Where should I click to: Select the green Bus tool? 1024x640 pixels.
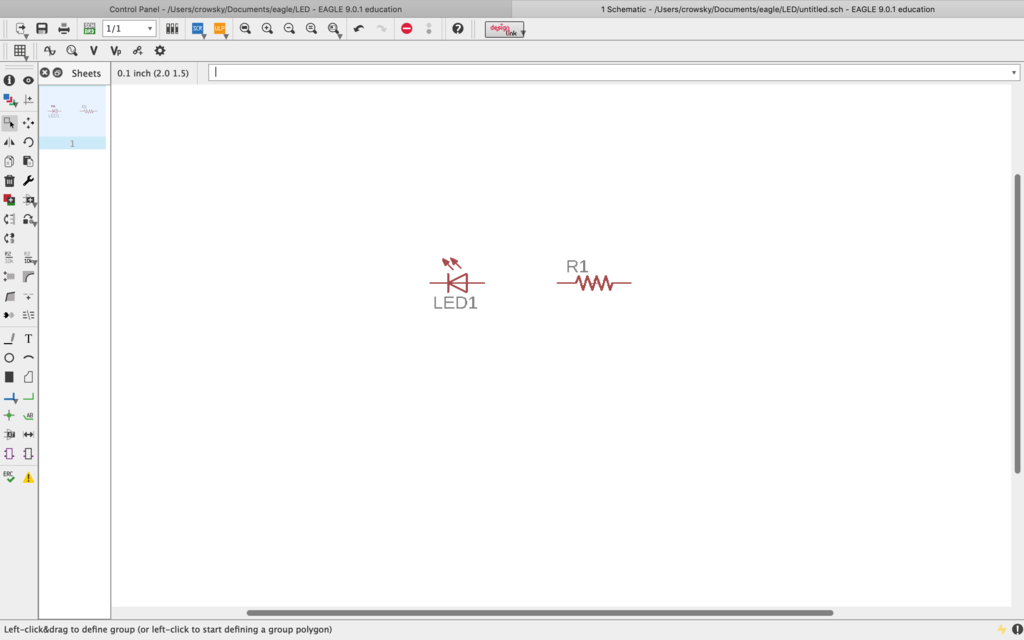tap(28, 396)
